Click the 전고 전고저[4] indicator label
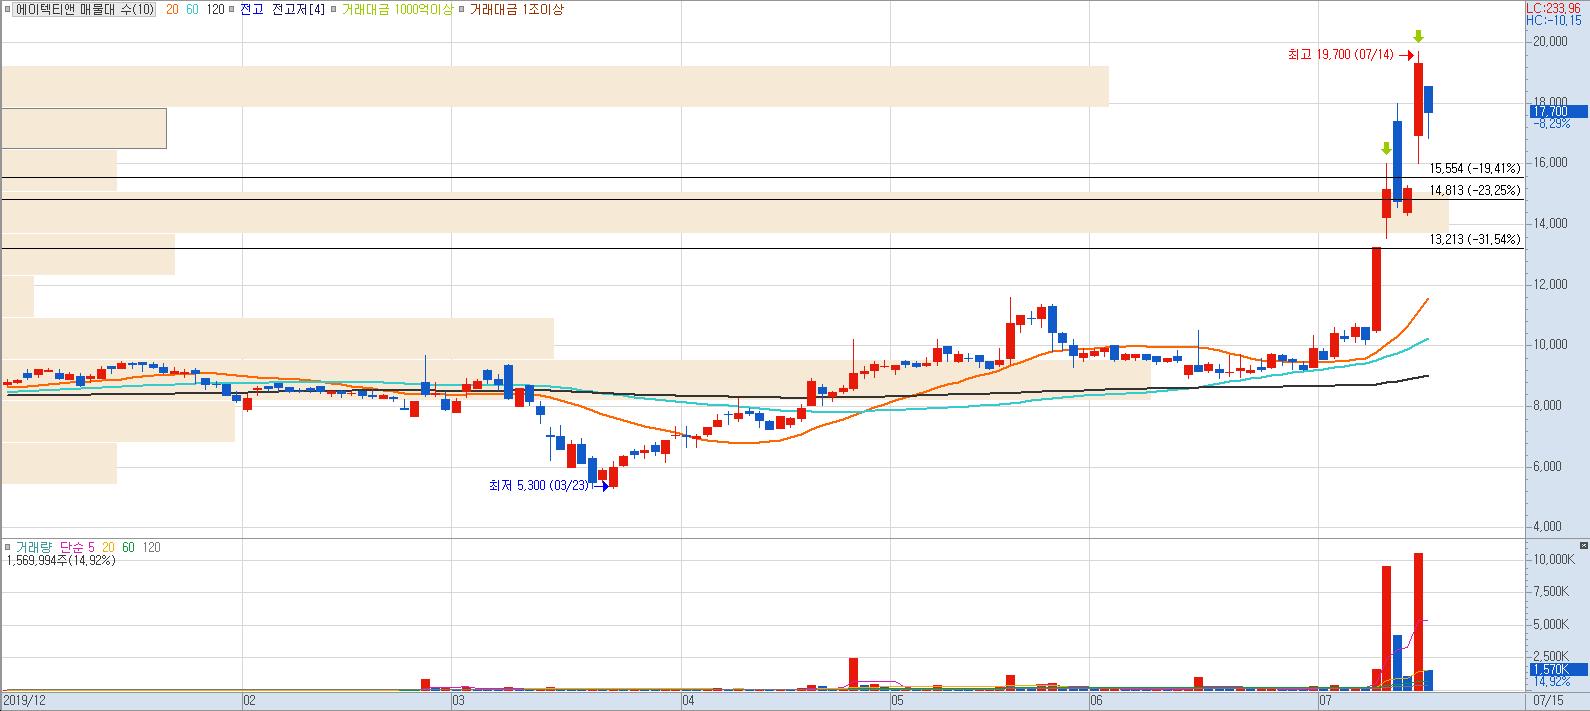The width and height of the screenshot is (1590, 711). pos(283,9)
